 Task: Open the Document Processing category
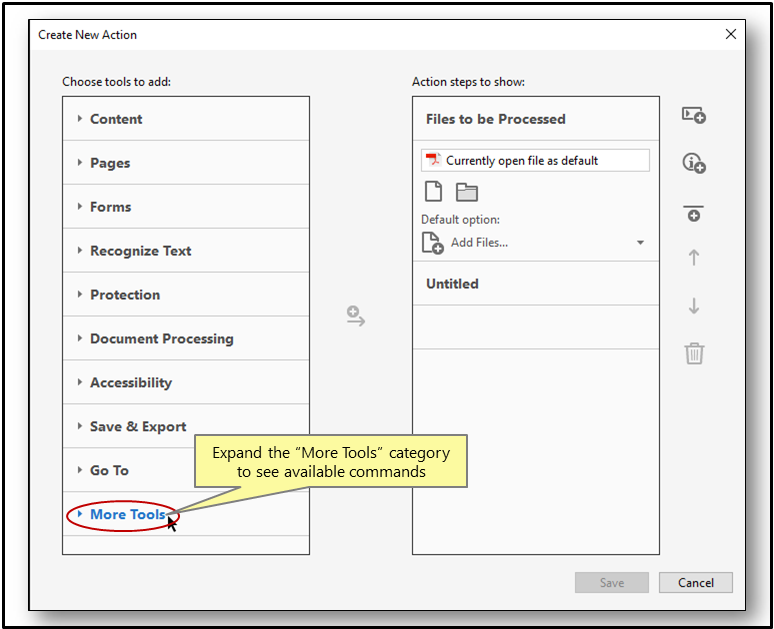tap(161, 339)
